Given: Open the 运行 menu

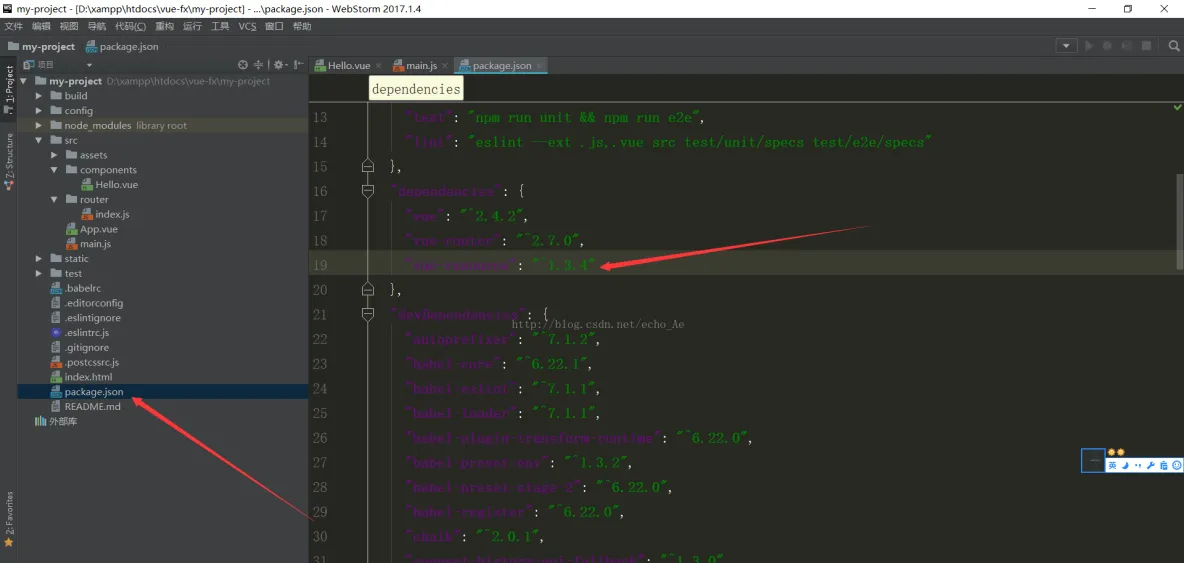Looking at the screenshot, I should (x=193, y=26).
